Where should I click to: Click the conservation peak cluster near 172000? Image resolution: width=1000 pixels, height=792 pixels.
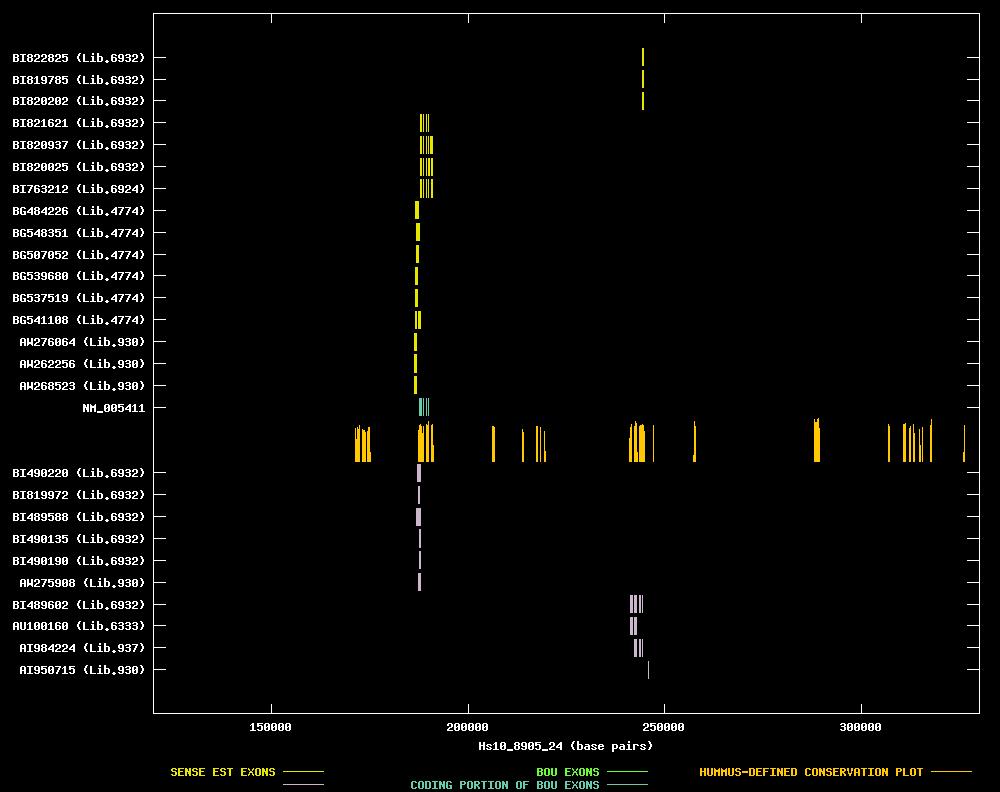(x=363, y=443)
